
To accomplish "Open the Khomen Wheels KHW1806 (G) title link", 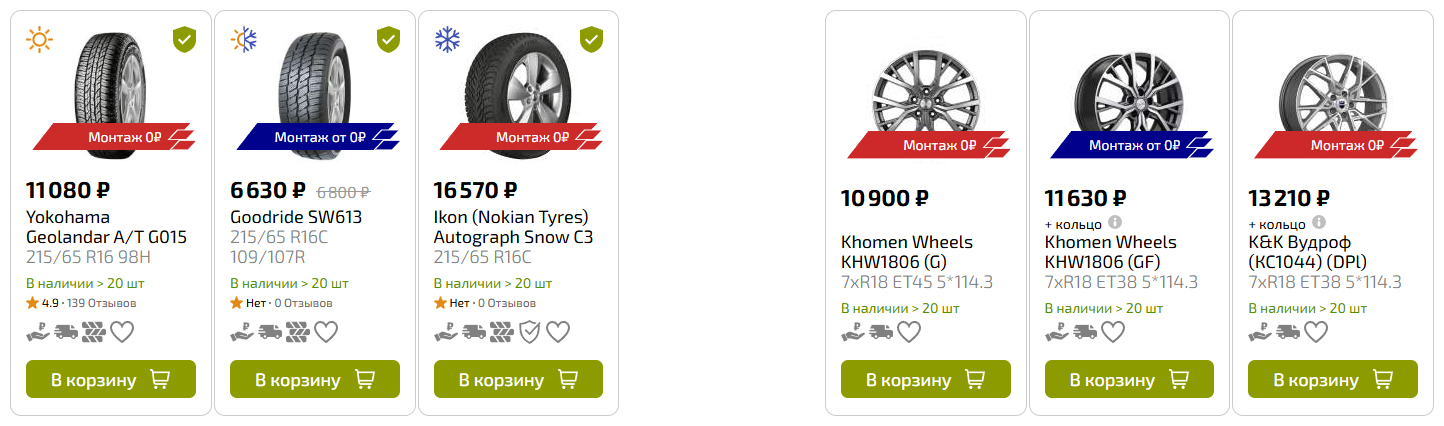I will [906, 252].
